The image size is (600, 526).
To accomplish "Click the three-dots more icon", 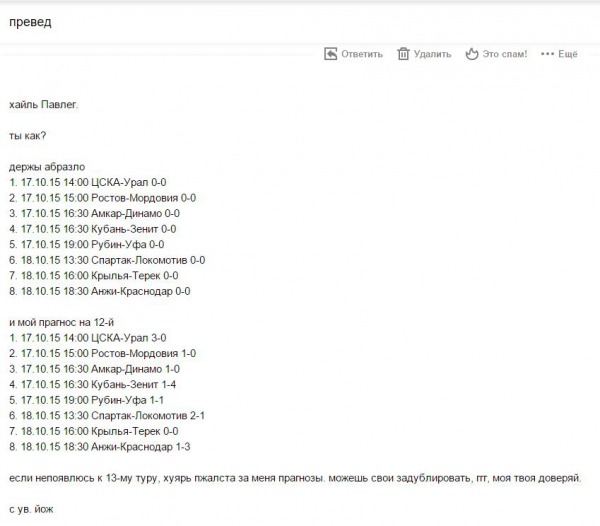I will (x=547, y=54).
